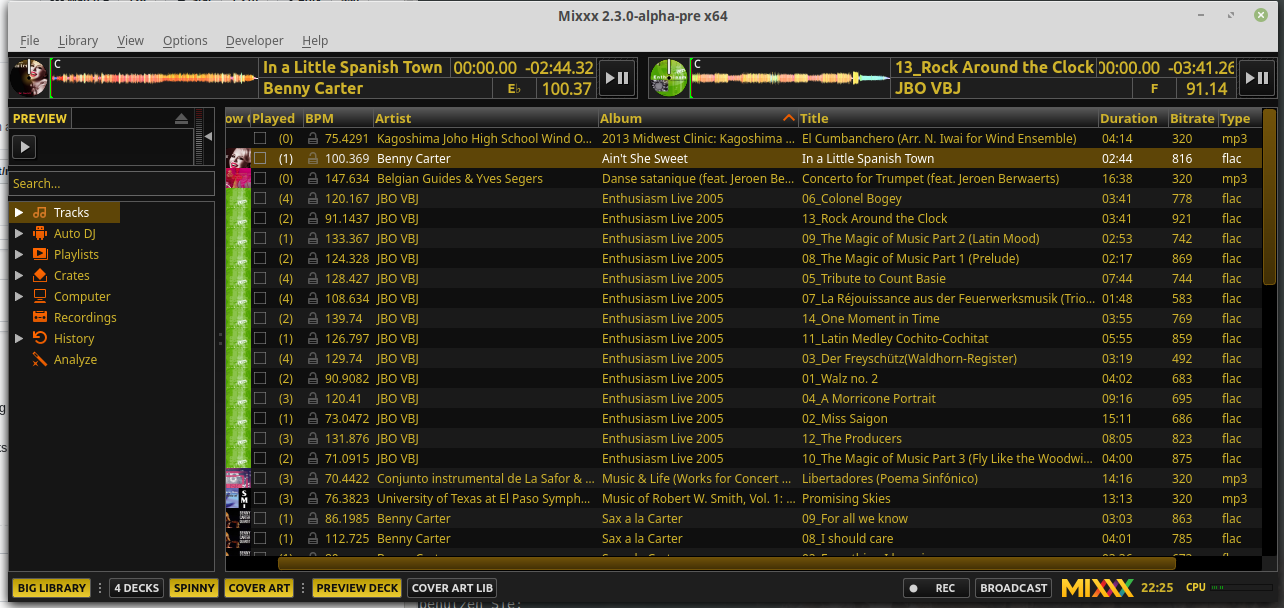1284x608 pixels.
Task: Click BPM lock icon for Benny Carter 100.369
Action: (313, 159)
